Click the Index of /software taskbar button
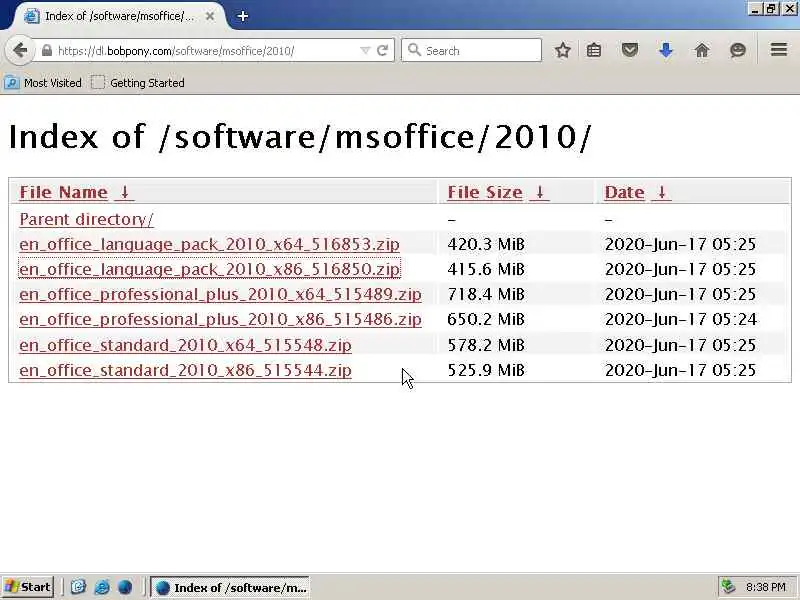 coord(230,587)
